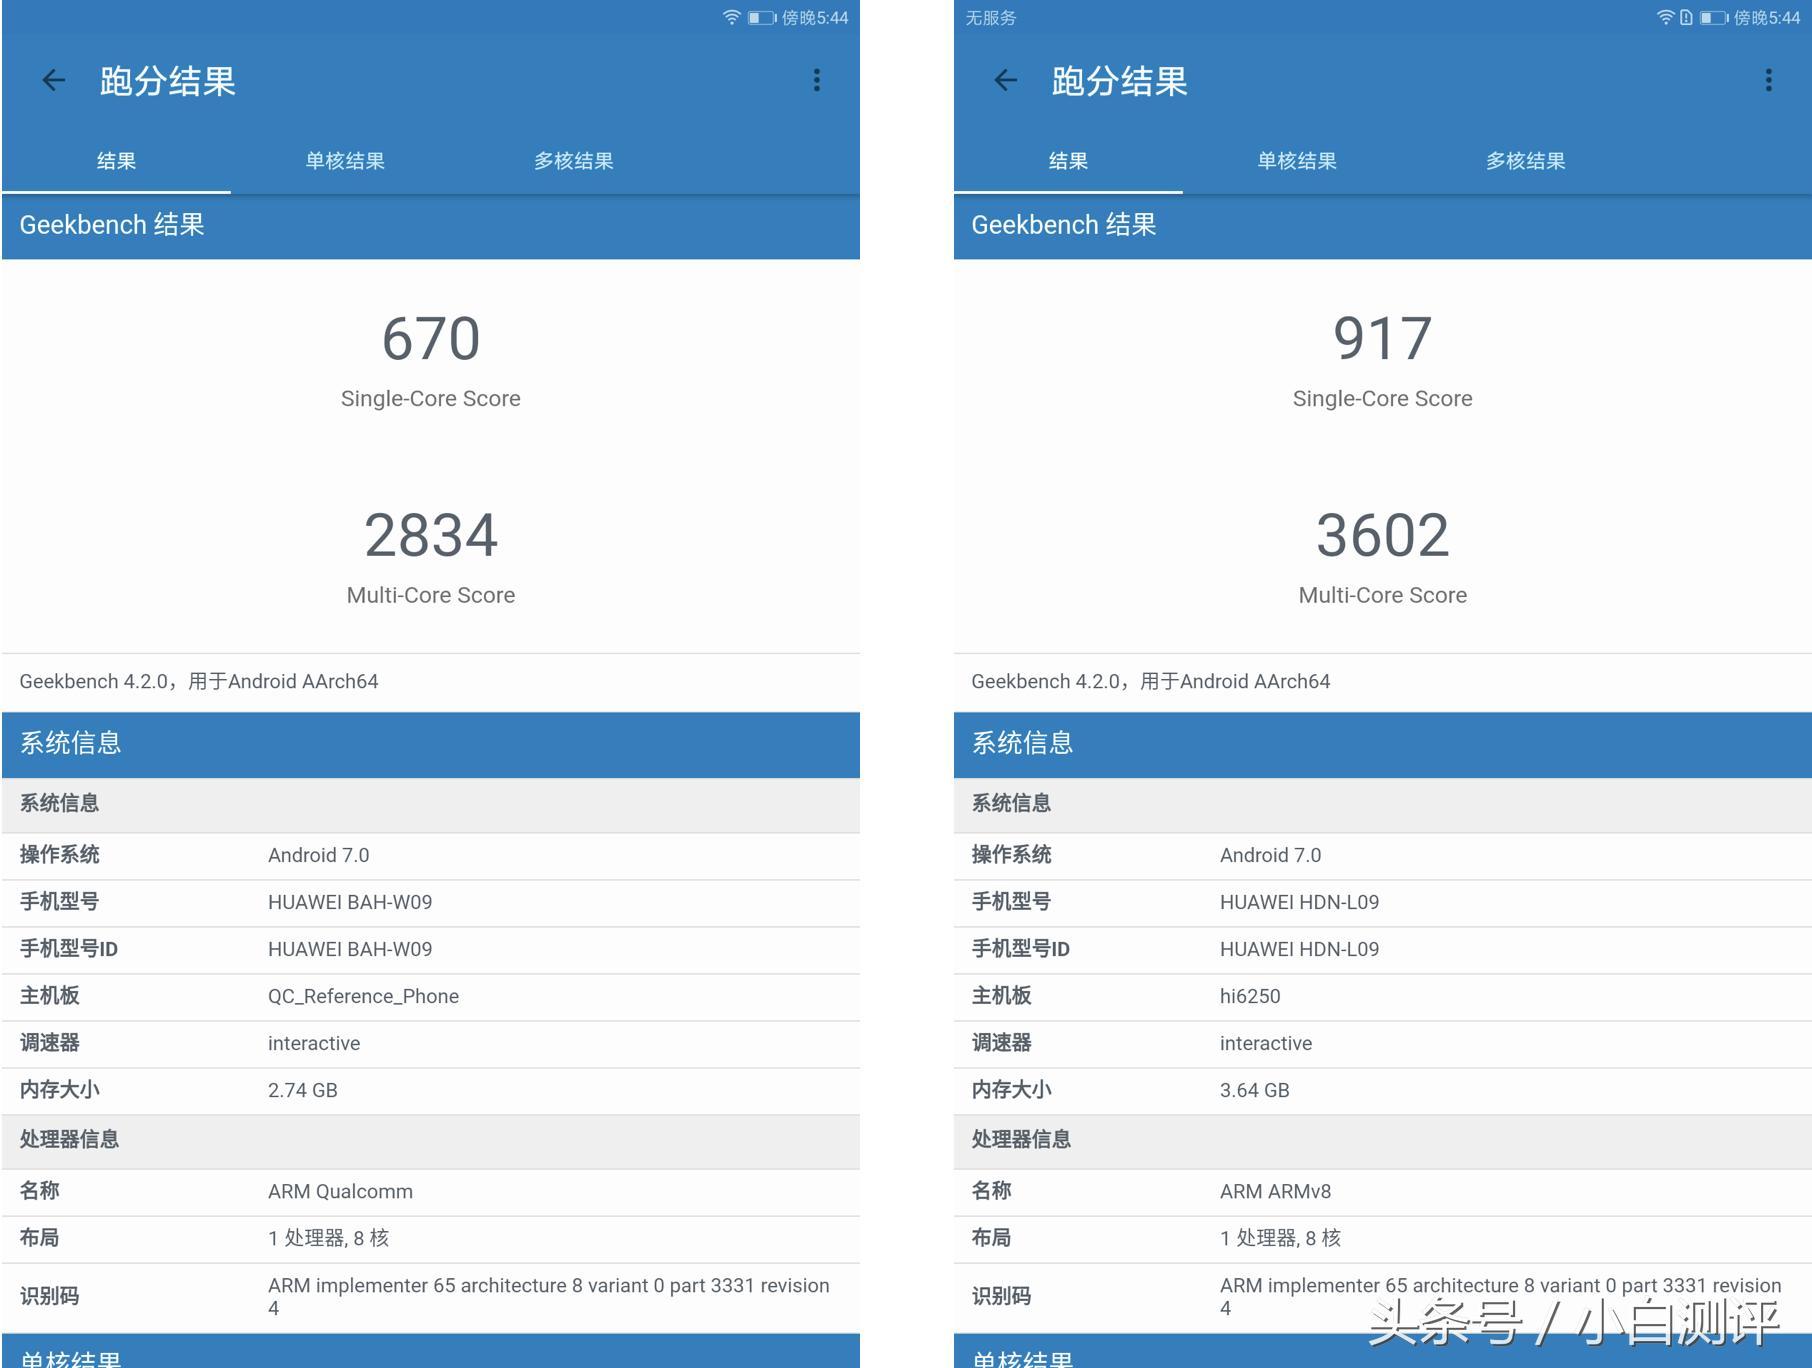Click the 跑分结果 title in right screenshot
Screen dimensions: 1812x1368
1120,81
